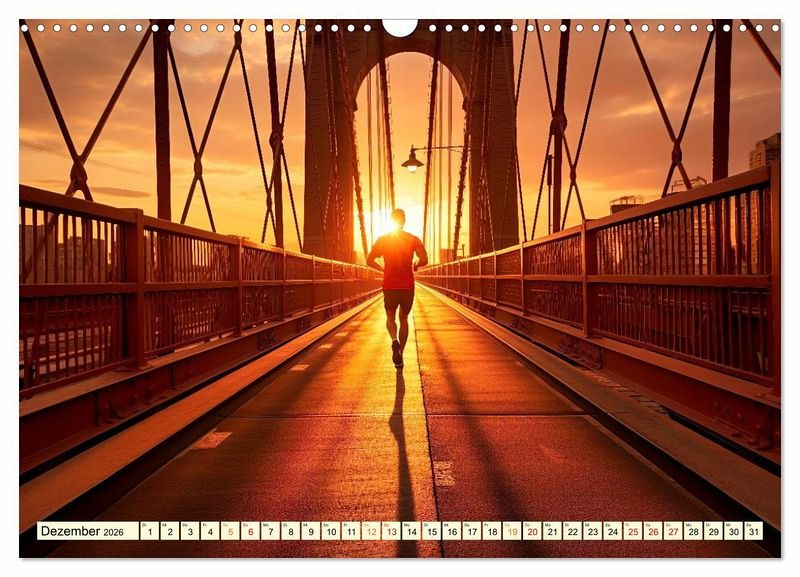Image resolution: width=800 pixels, height=577 pixels.
Task: Select weekend day 20 in calendar strip
Action: pos(532,531)
